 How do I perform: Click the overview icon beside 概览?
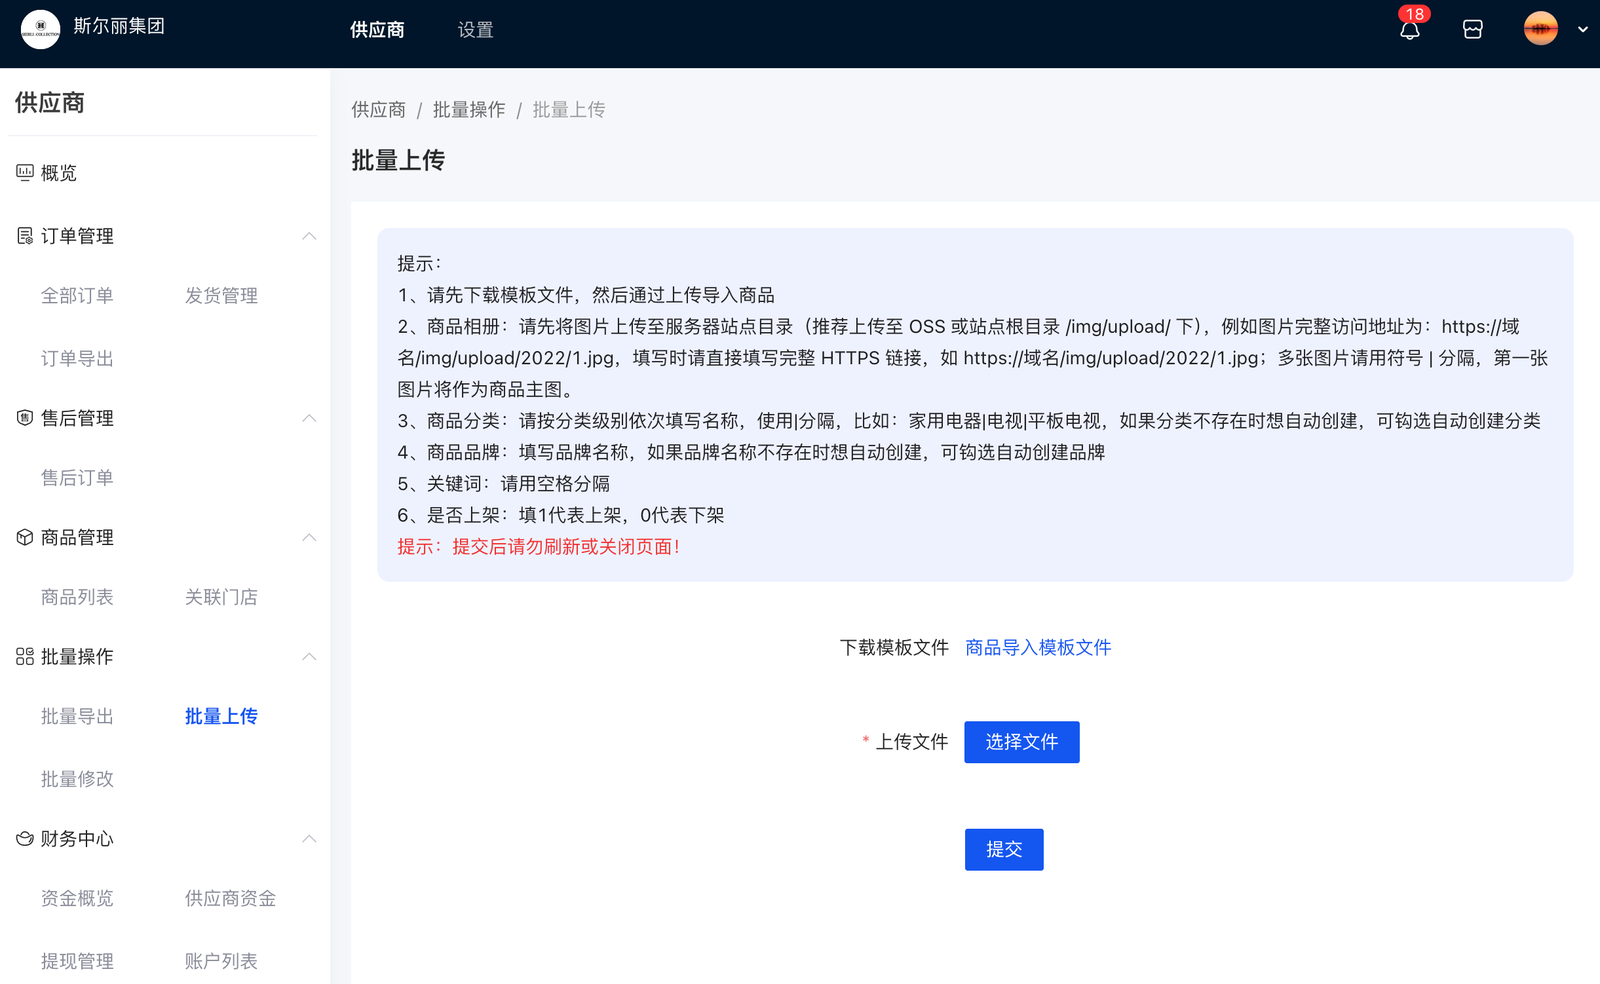click(25, 173)
